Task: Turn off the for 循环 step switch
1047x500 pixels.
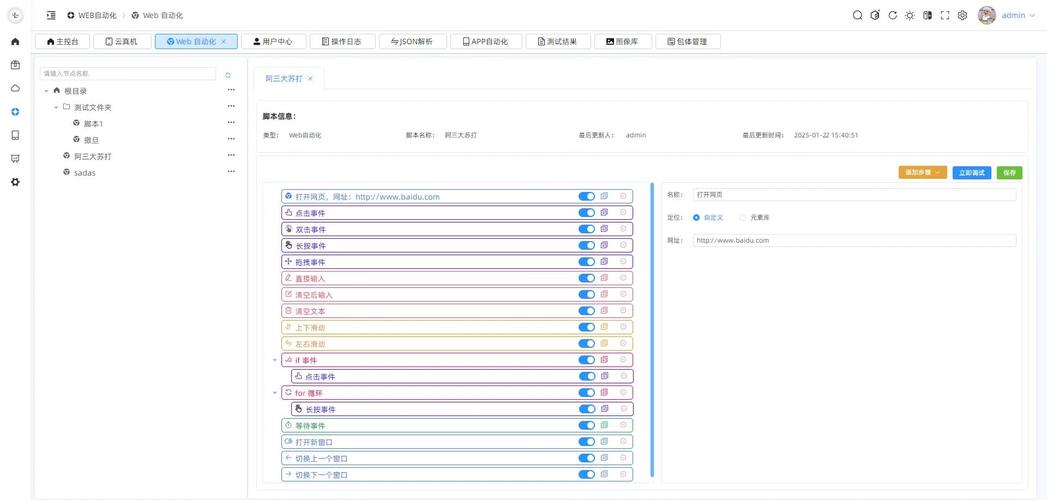Action: coord(586,393)
